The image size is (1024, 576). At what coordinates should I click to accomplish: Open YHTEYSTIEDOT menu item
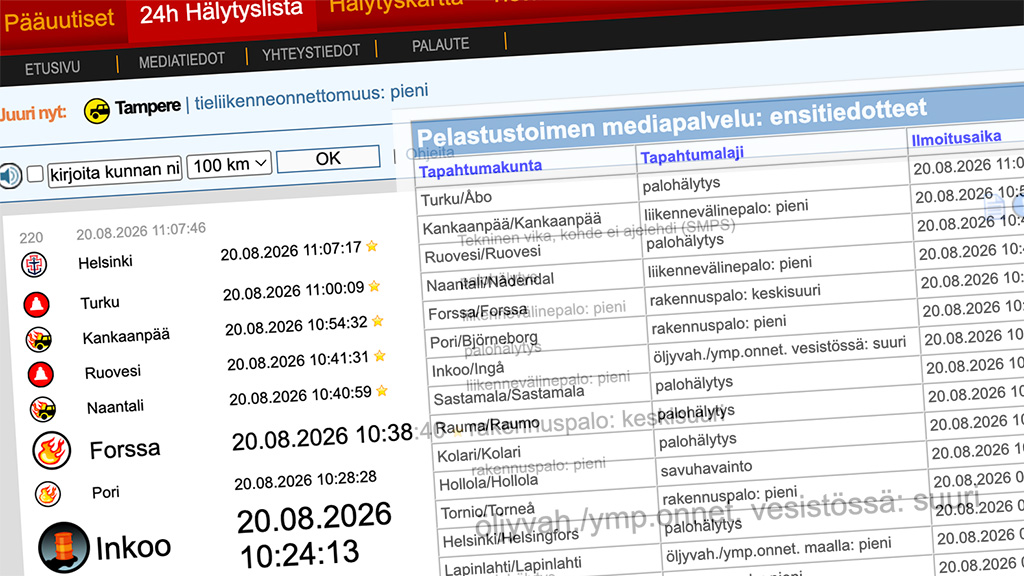click(311, 52)
